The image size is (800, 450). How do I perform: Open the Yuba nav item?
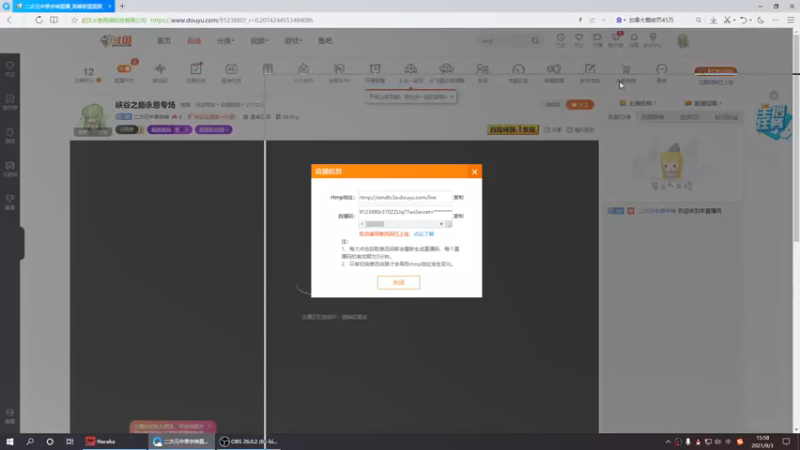tap(325, 41)
